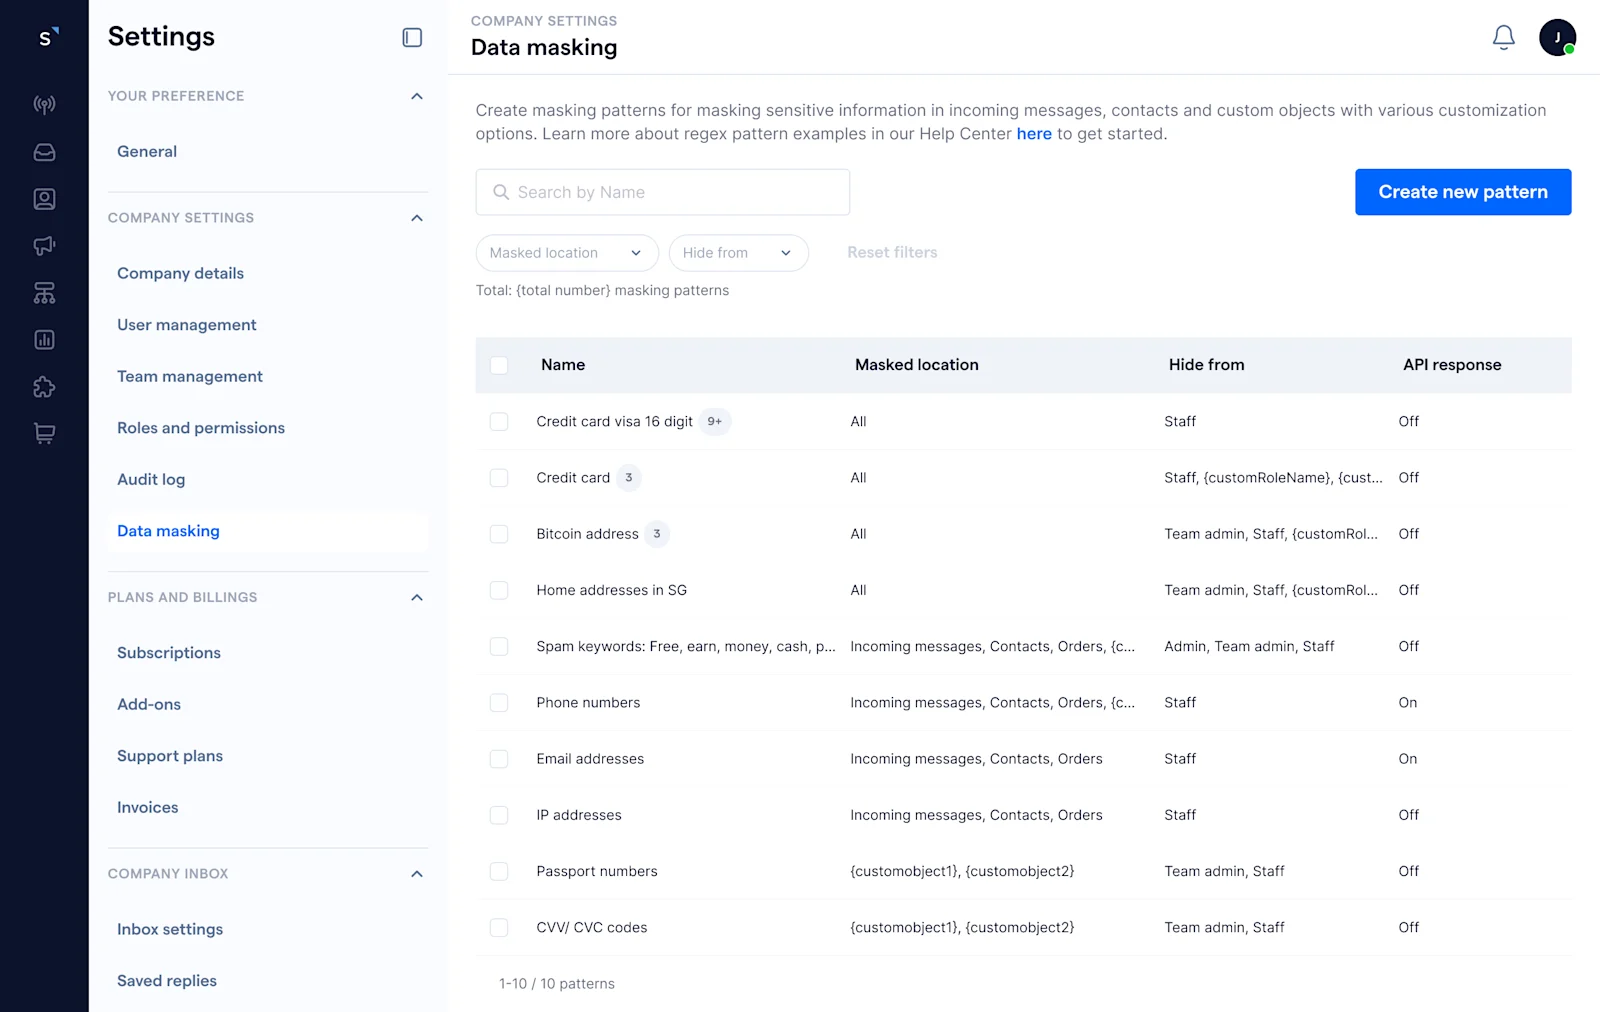The width and height of the screenshot is (1600, 1012).
Task: Click the Create new pattern button
Action: pyautogui.click(x=1462, y=191)
